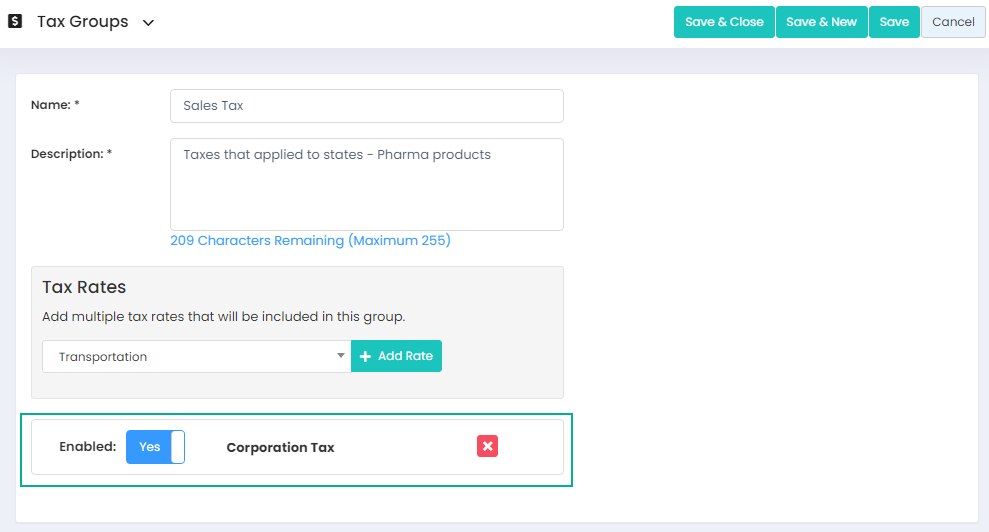The height and width of the screenshot is (532, 989).
Task: Focus the Name field containing Sales Tax
Action: click(366, 106)
